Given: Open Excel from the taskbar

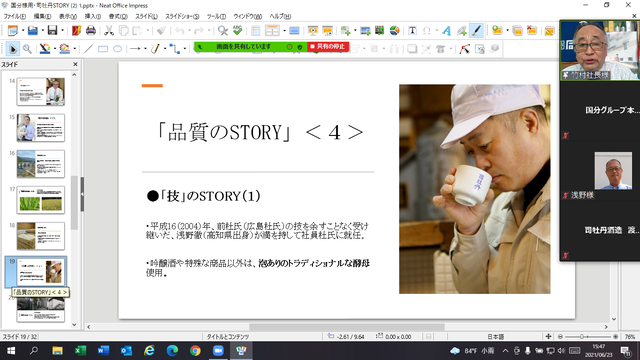Looking at the screenshot, I should coord(80,351).
